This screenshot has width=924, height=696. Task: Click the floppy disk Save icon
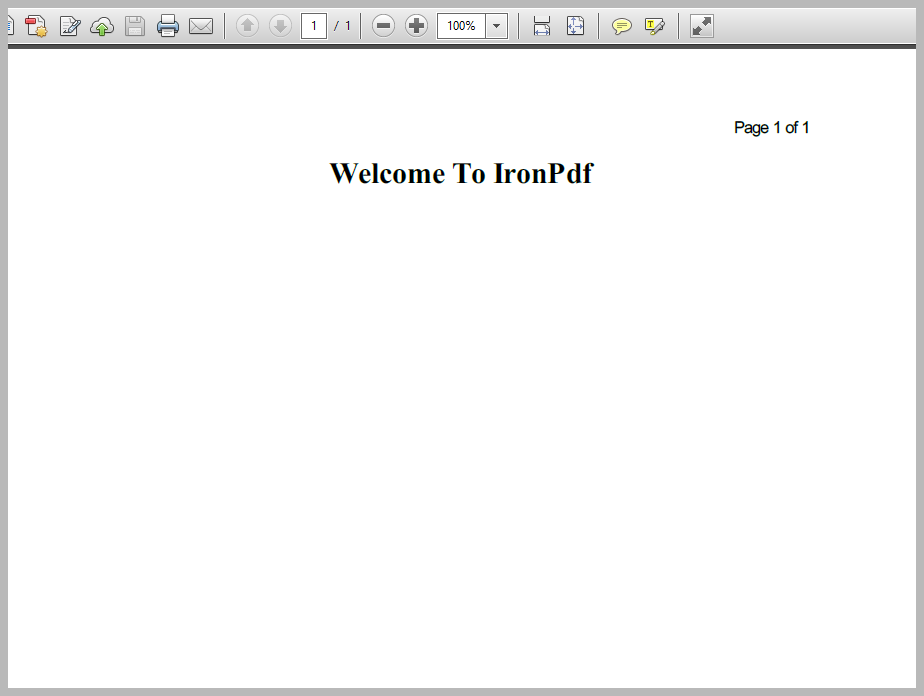pyautogui.click(x=135, y=27)
